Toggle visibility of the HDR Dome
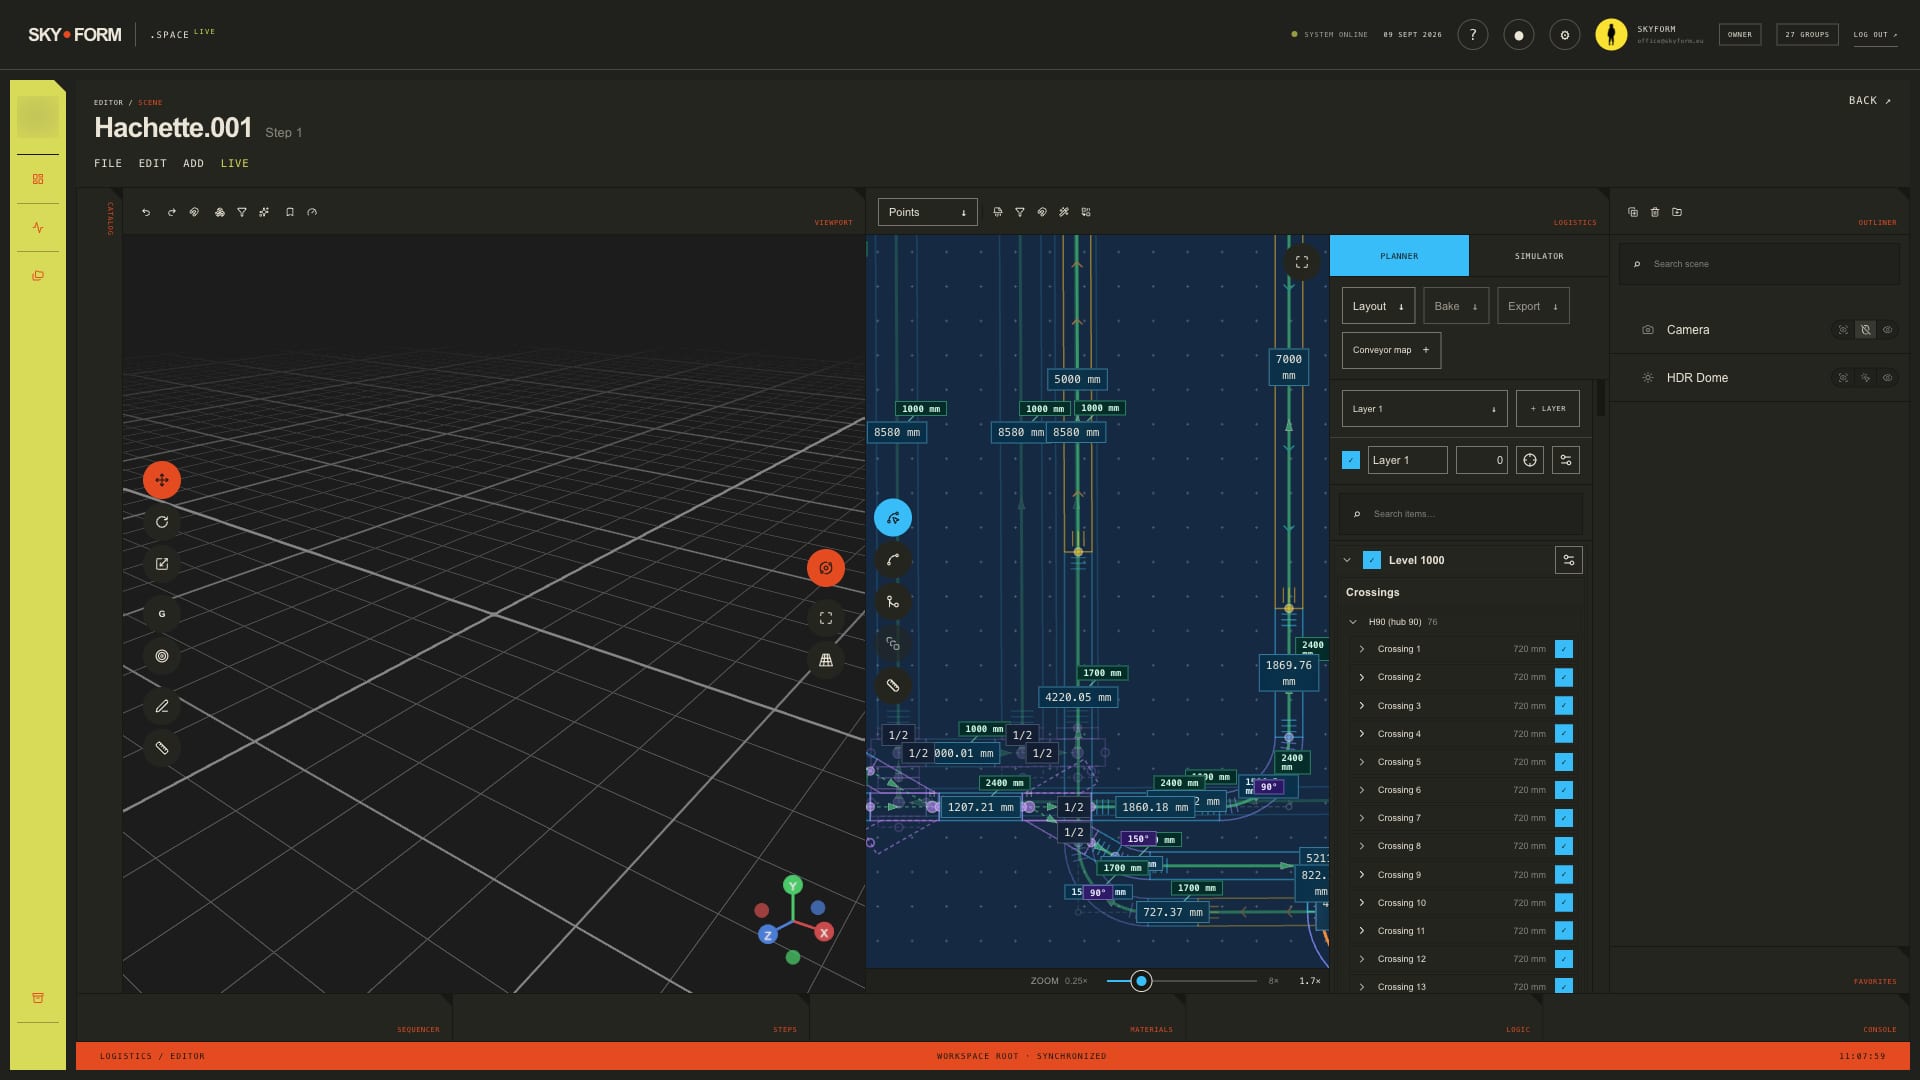Viewport: 1920px width, 1080px height. (1888, 378)
